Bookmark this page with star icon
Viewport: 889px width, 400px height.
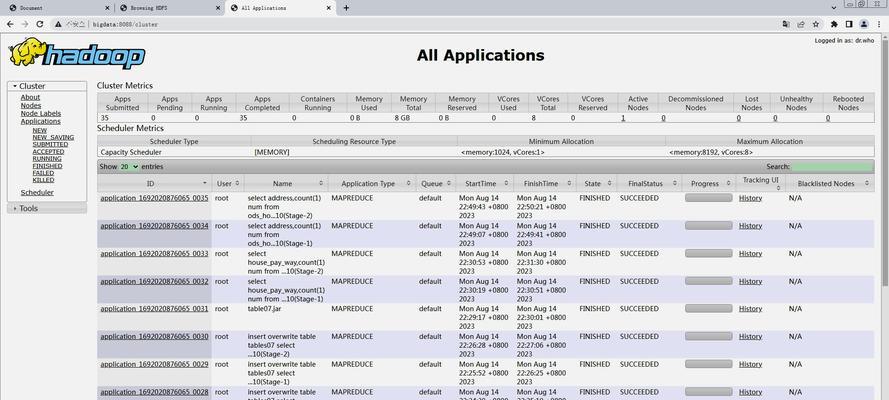pos(816,24)
